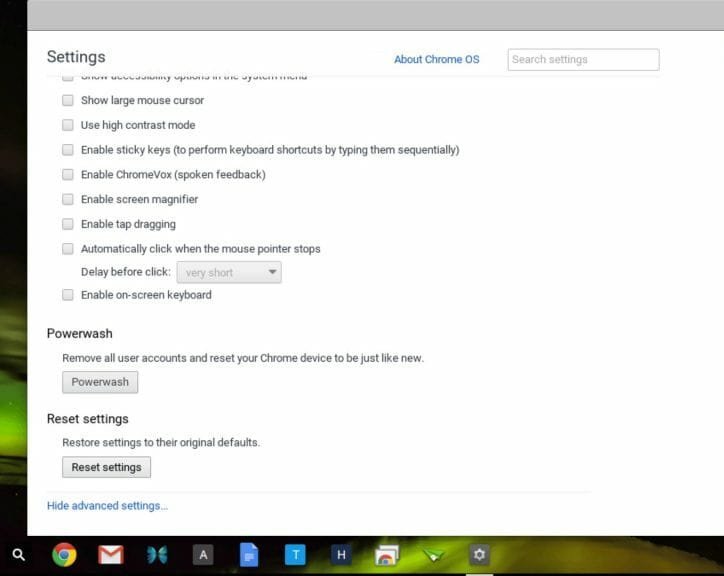Click the Search settings input field
This screenshot has height=576, width=724.
click(583, 59)
